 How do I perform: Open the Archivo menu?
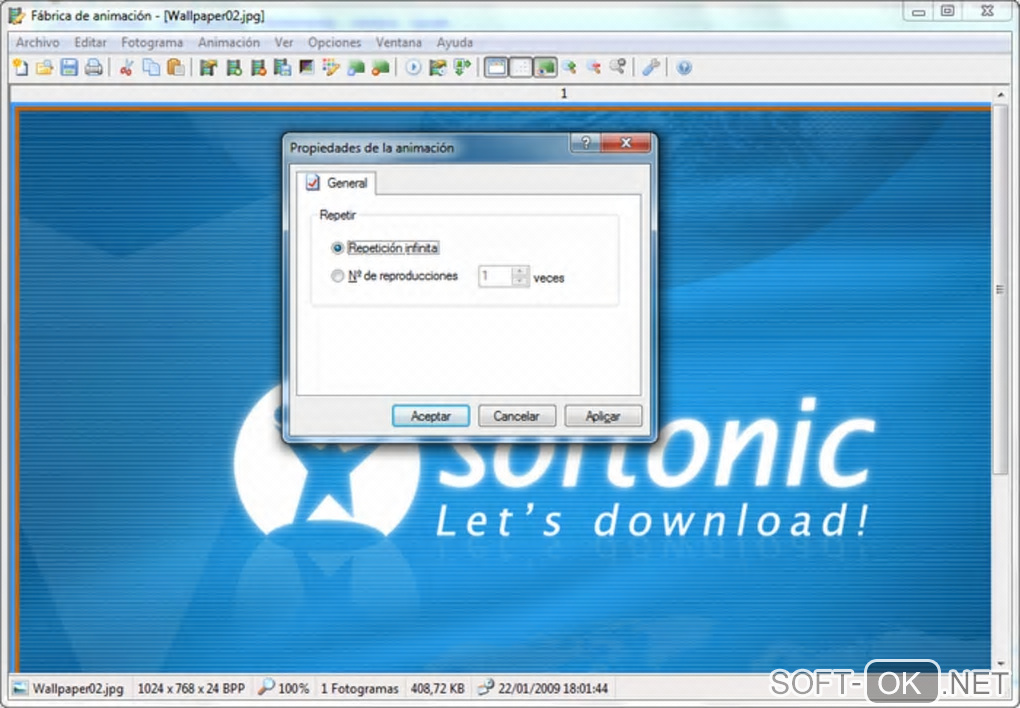(37, 42)
